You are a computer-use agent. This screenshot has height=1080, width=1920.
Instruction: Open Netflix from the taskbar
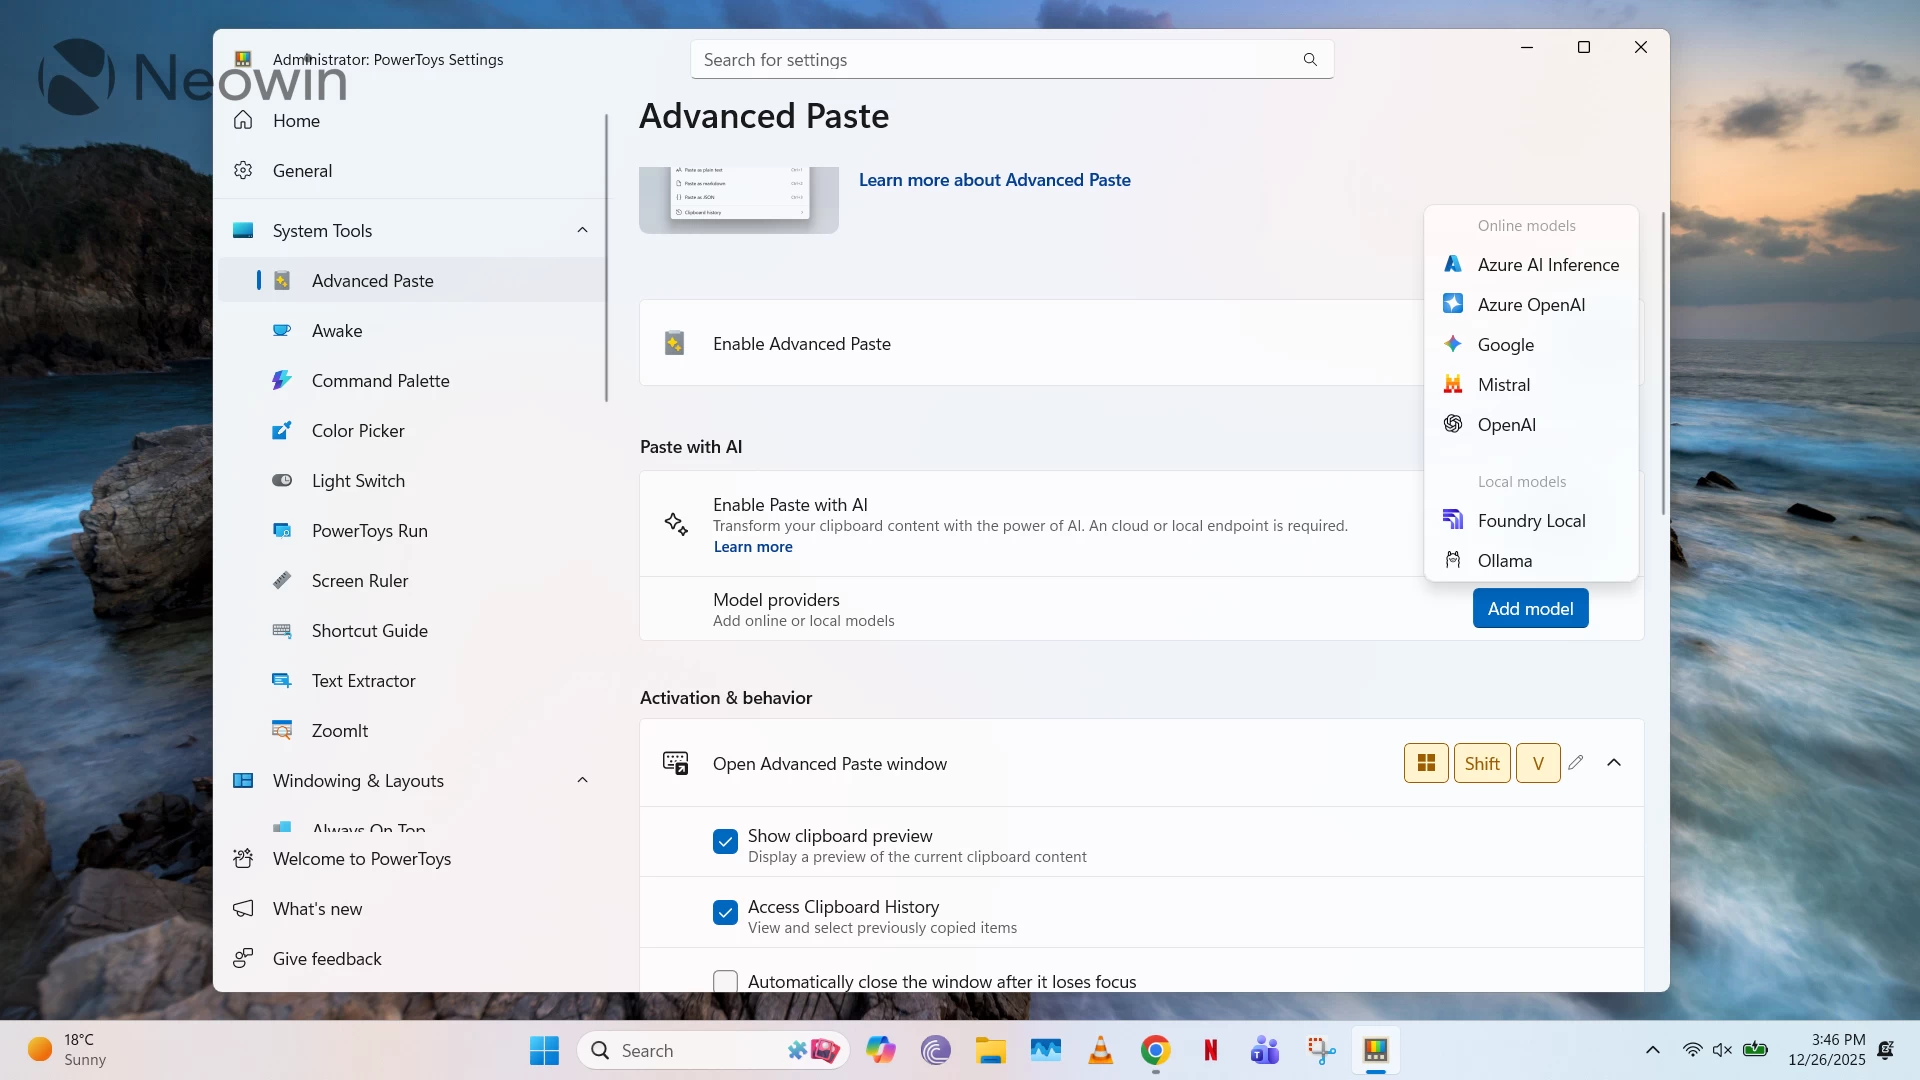1211,1051
